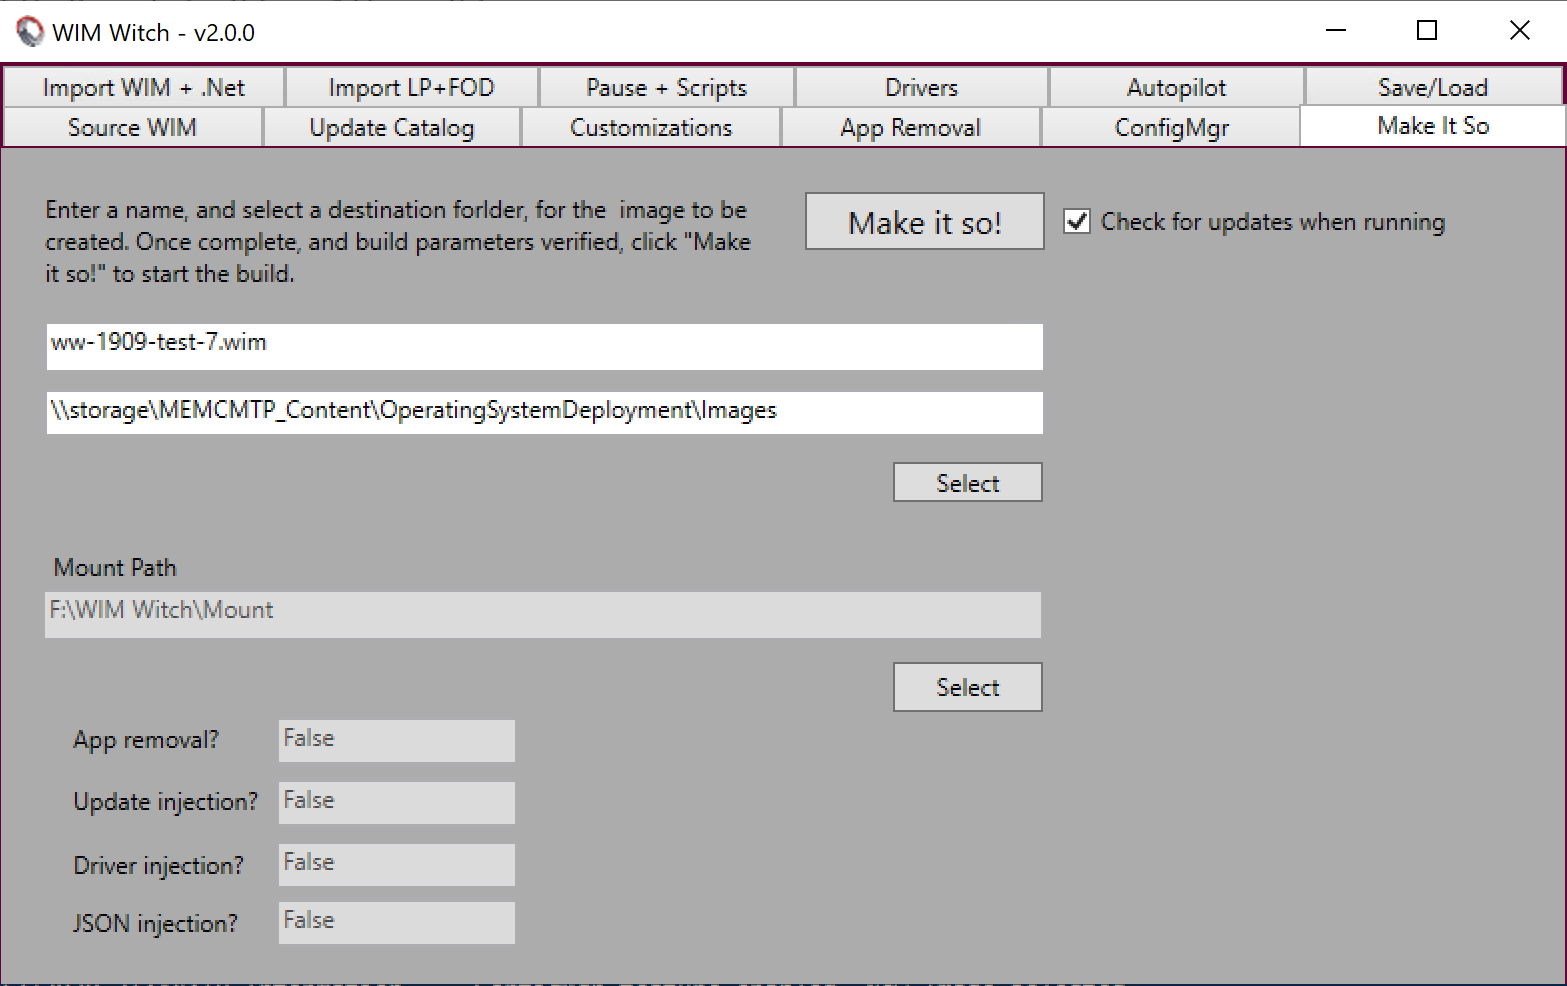Open the Import WIM + .Net tab

tap(144, 88)
